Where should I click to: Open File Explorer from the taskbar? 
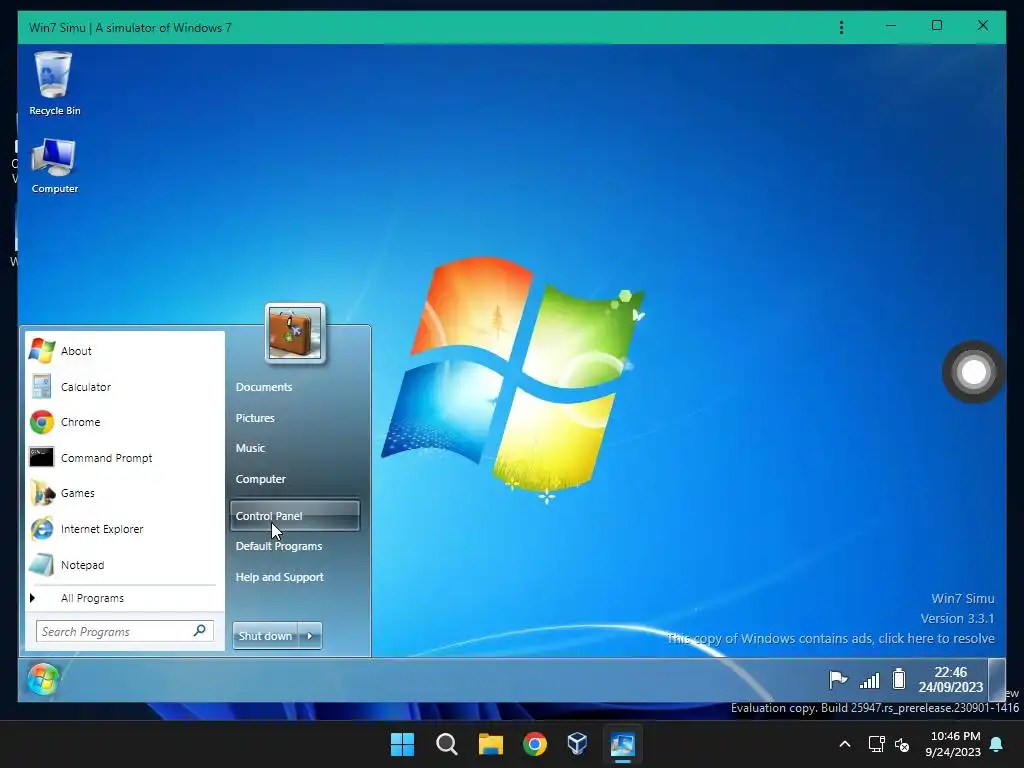pos(490,744)
